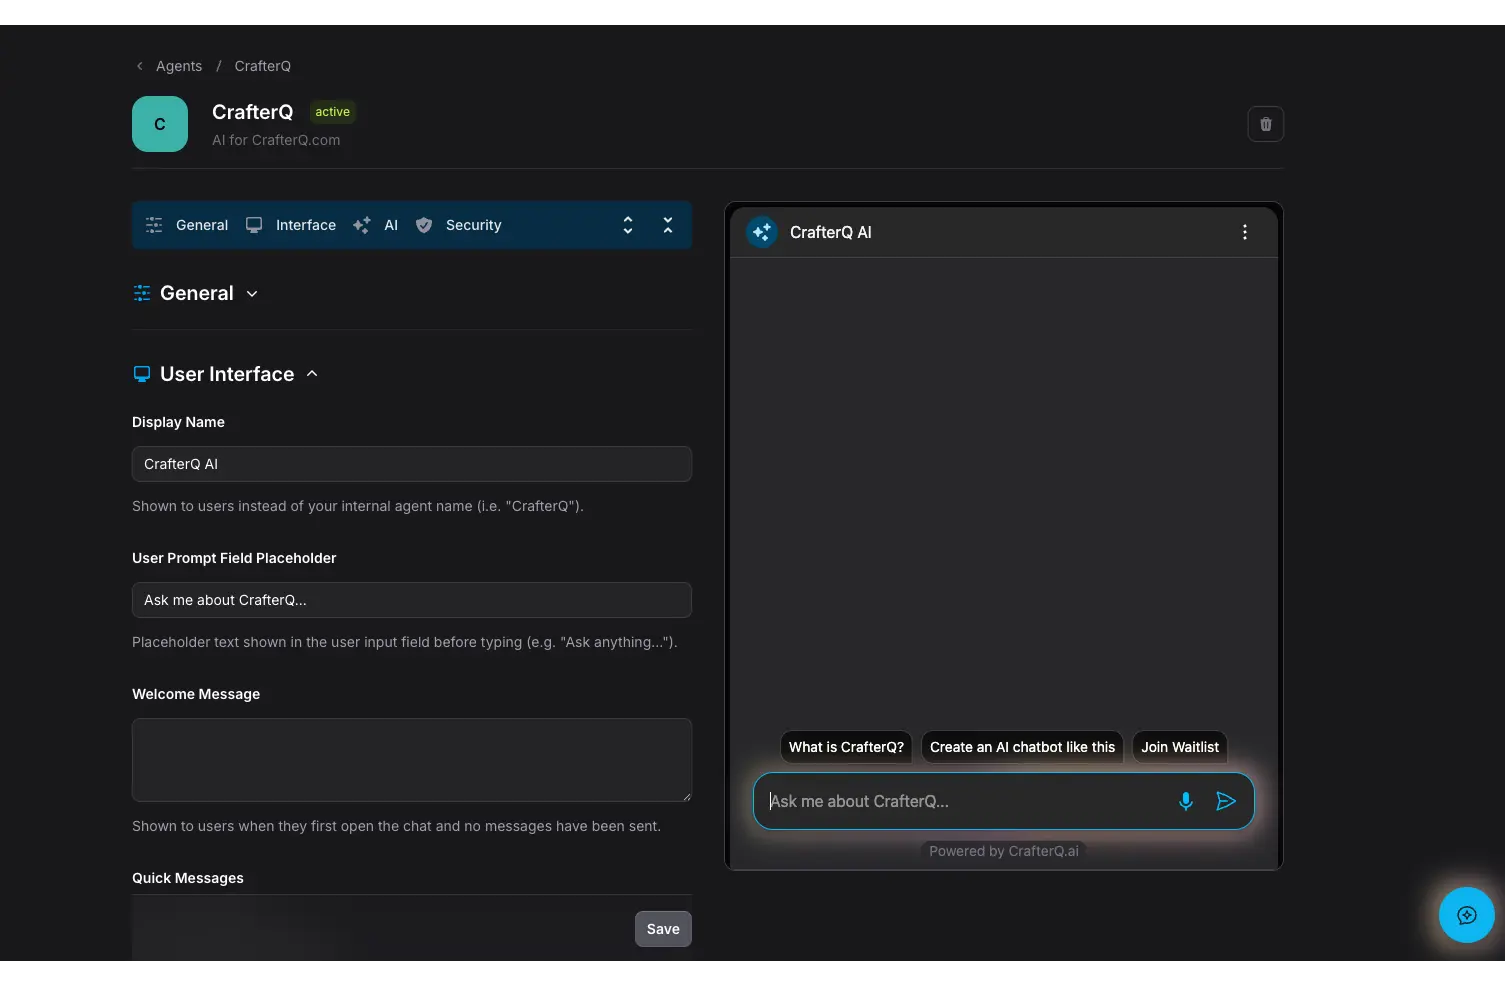The width and height of the screenshot is (1505, 987).
Task: Open the 'Powered by CrafterQ.ai' link
Action: [x=1004, y=851]
